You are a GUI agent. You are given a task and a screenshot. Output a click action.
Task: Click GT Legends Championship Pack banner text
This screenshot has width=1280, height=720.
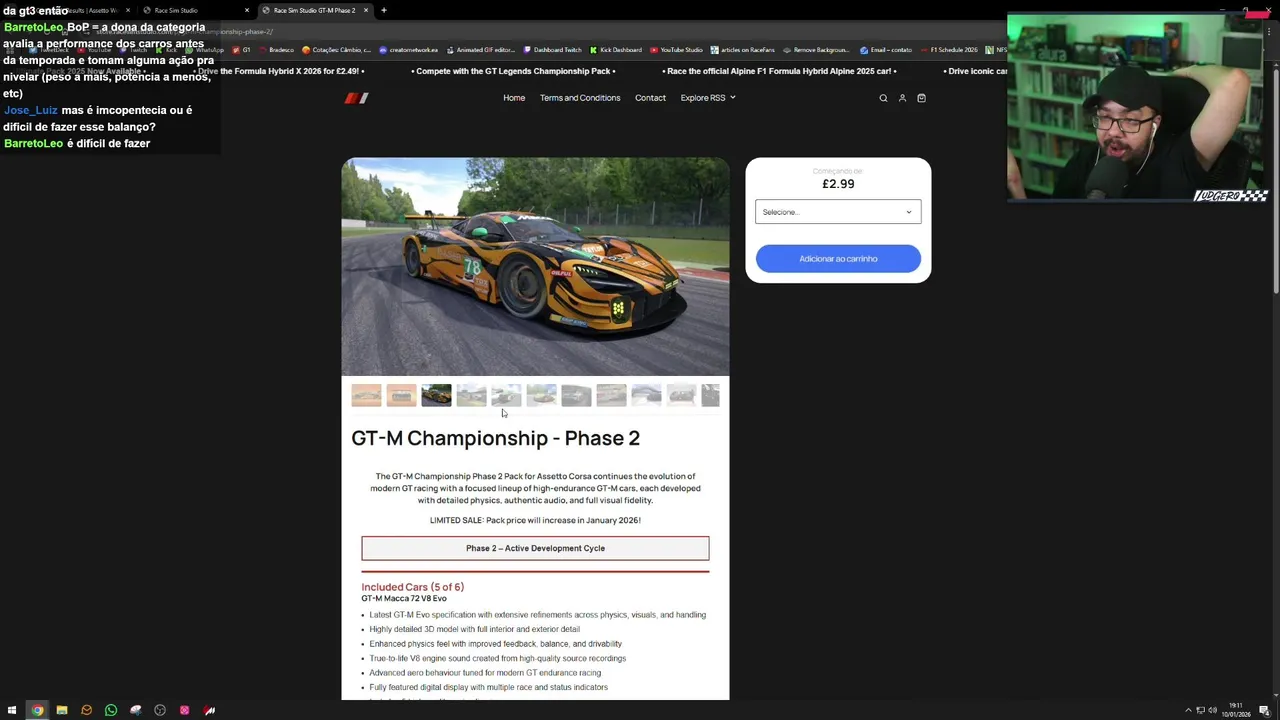tap(514, 72)
